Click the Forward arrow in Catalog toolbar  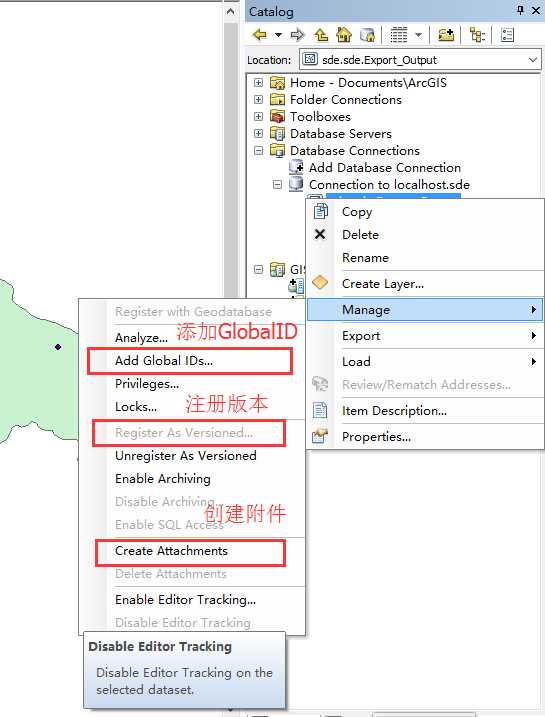(298, 35)
